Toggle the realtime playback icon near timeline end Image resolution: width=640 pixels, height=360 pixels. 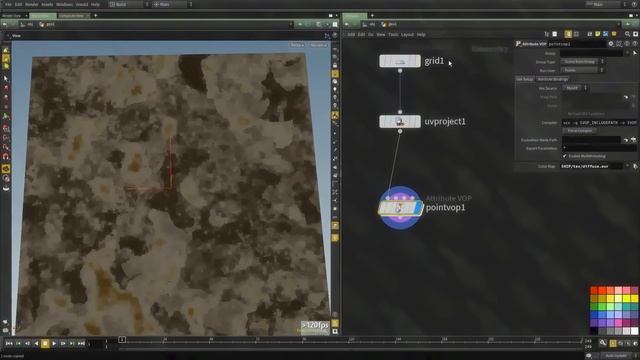(613, 344)
